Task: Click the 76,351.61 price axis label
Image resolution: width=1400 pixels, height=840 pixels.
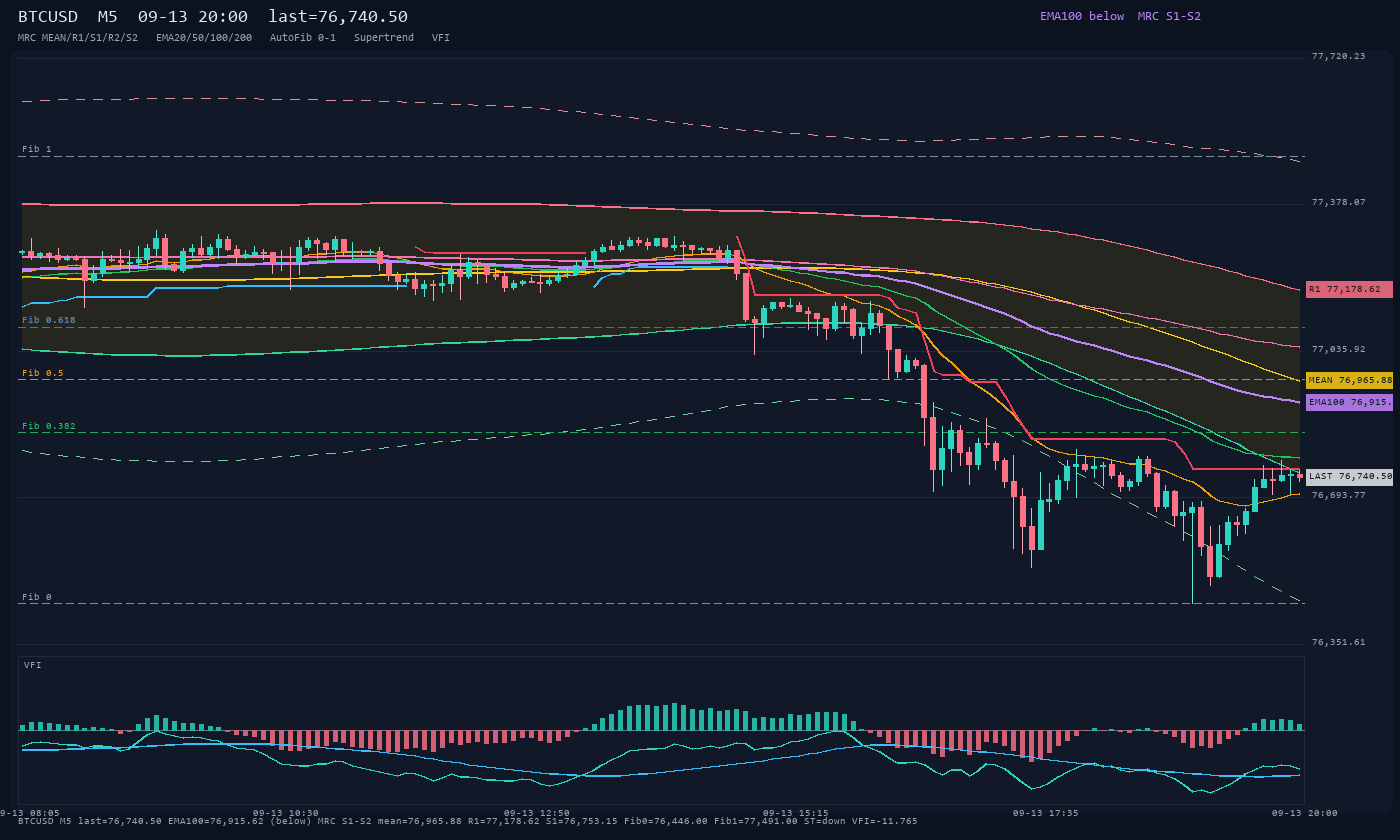Action: (x=1338, y=642)
